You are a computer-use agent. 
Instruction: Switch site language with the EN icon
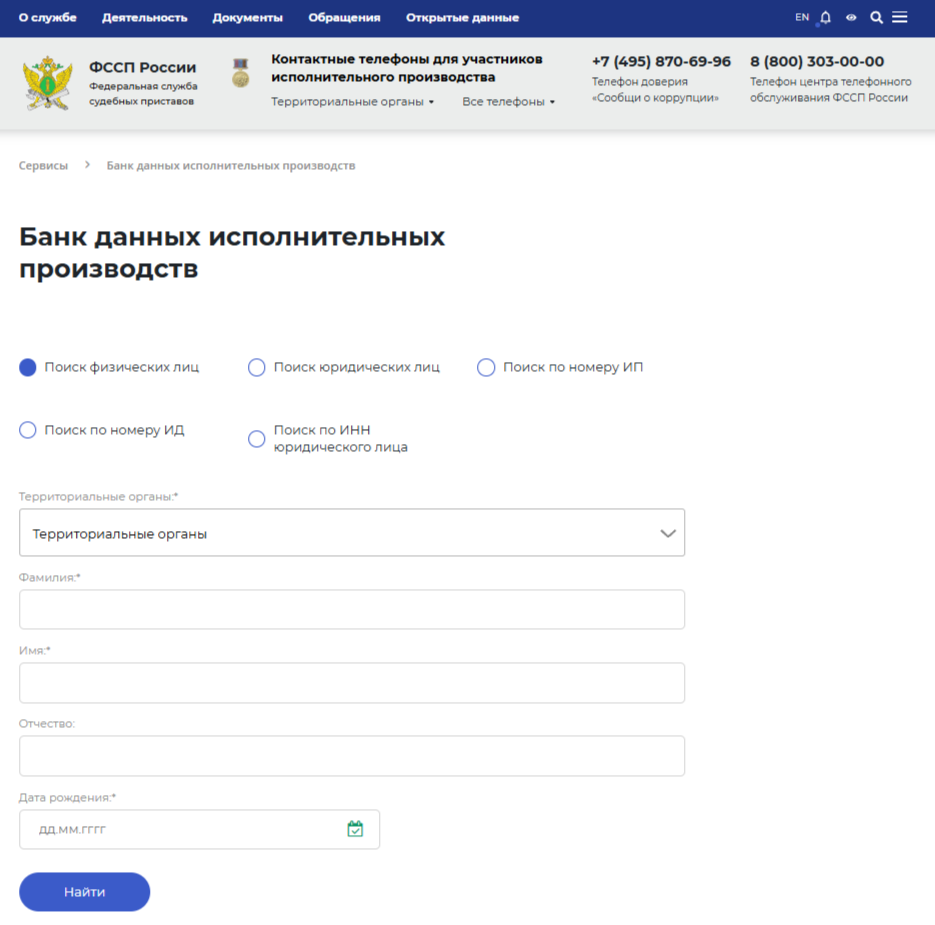(x=801, y=17)
